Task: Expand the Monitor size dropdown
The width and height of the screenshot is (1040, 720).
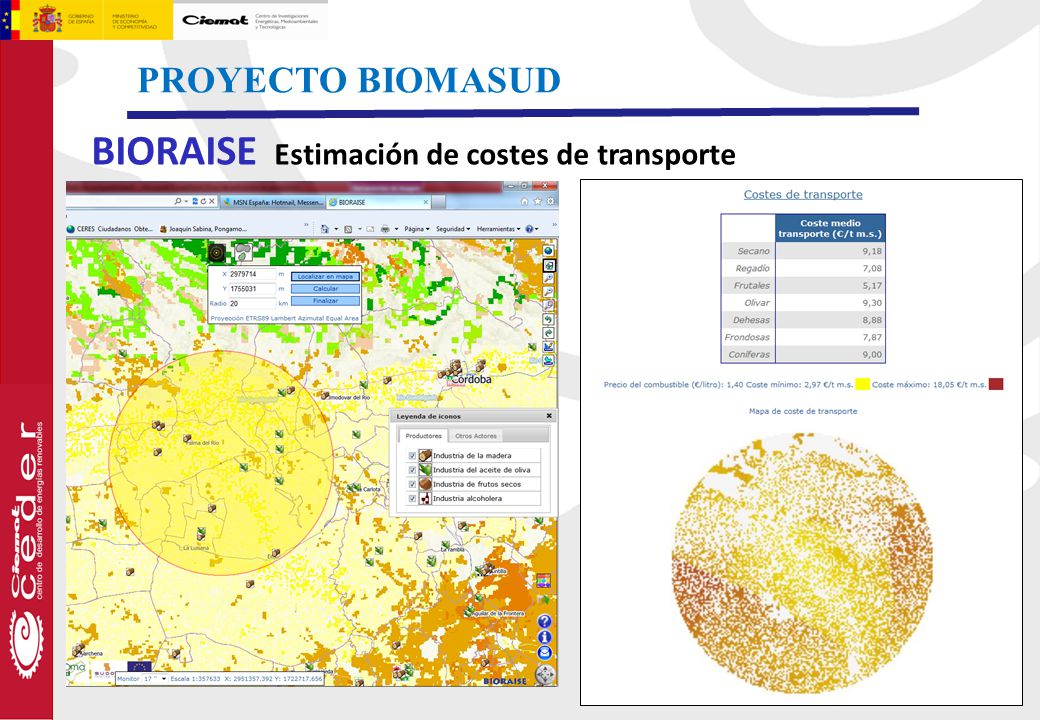Action: coord(163,679)
